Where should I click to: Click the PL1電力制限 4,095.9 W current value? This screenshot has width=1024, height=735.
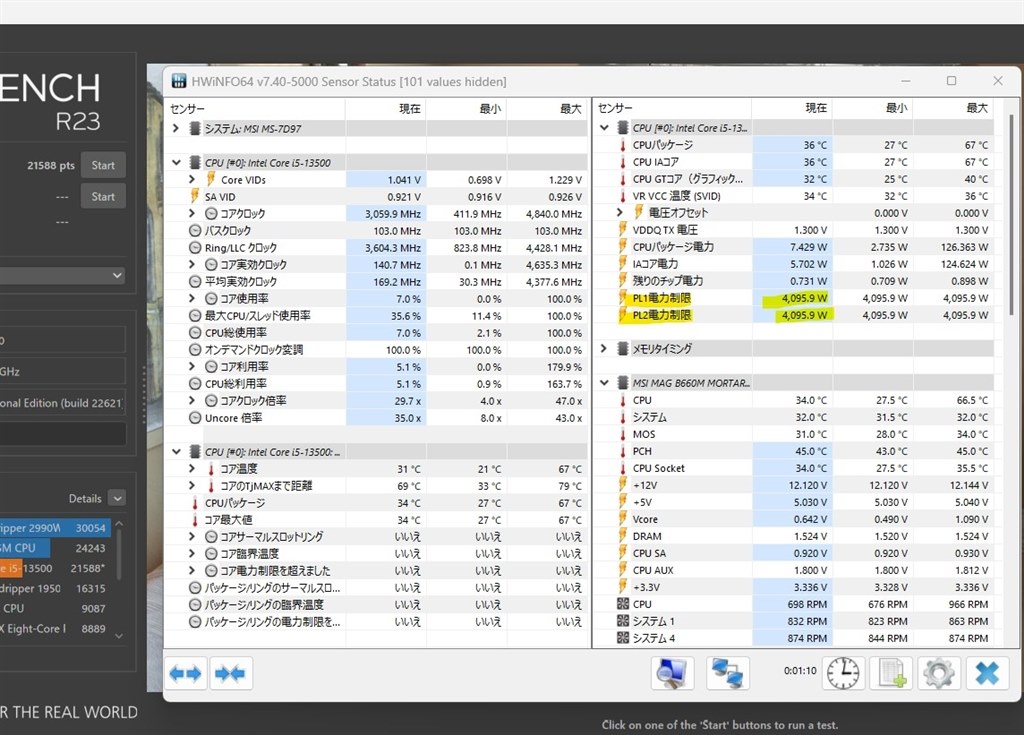pyautogui.click(x=804, y=298)
